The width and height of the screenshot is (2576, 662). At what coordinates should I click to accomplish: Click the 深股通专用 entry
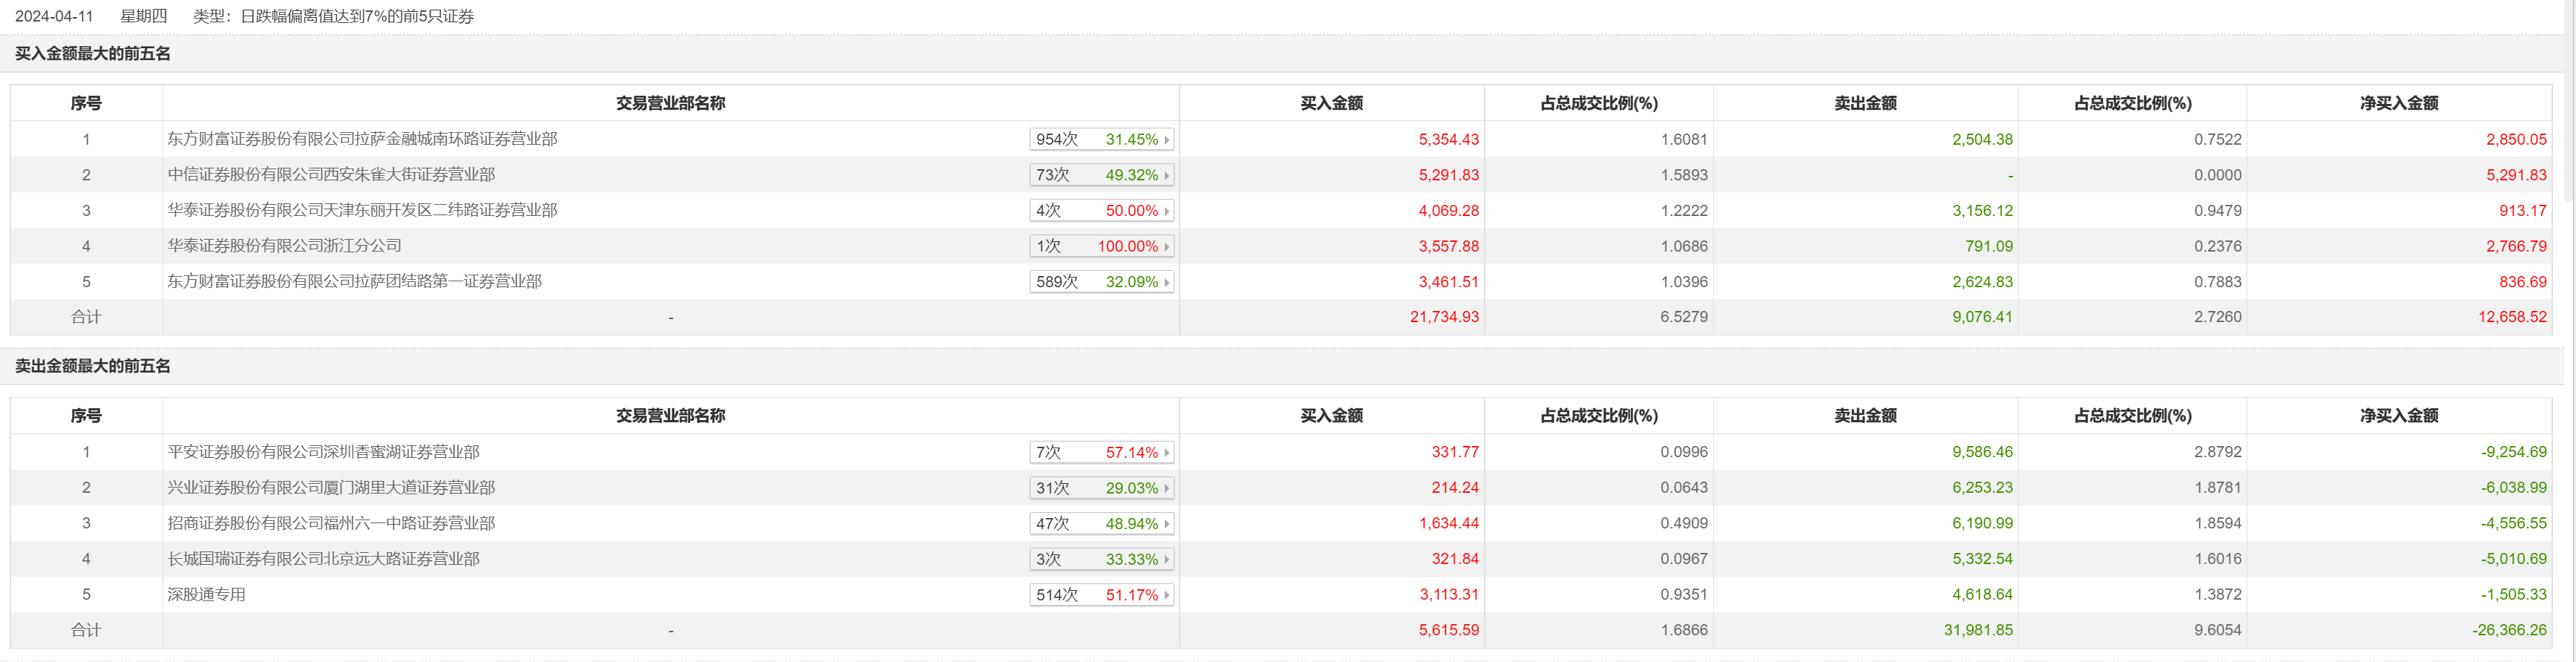tap(206, 594)
